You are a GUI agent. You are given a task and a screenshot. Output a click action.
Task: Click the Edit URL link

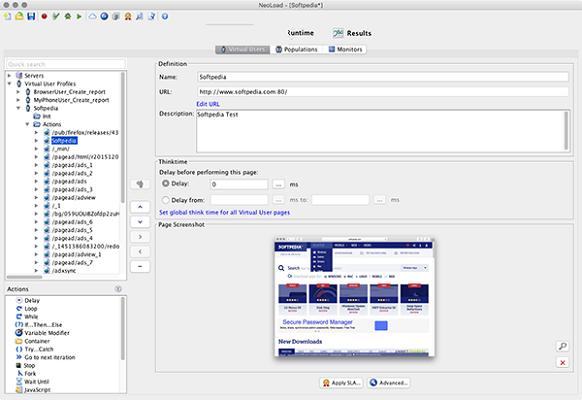(208, 104)
